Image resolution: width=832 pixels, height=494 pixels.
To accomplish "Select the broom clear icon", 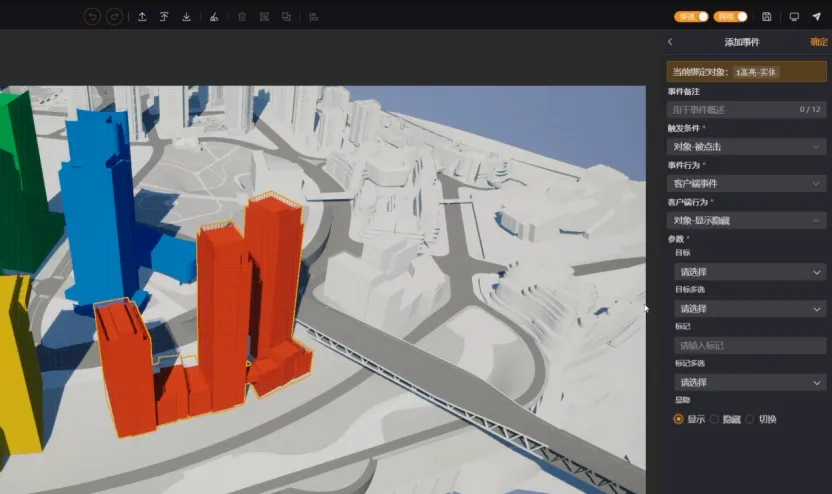I will [214, 17].
